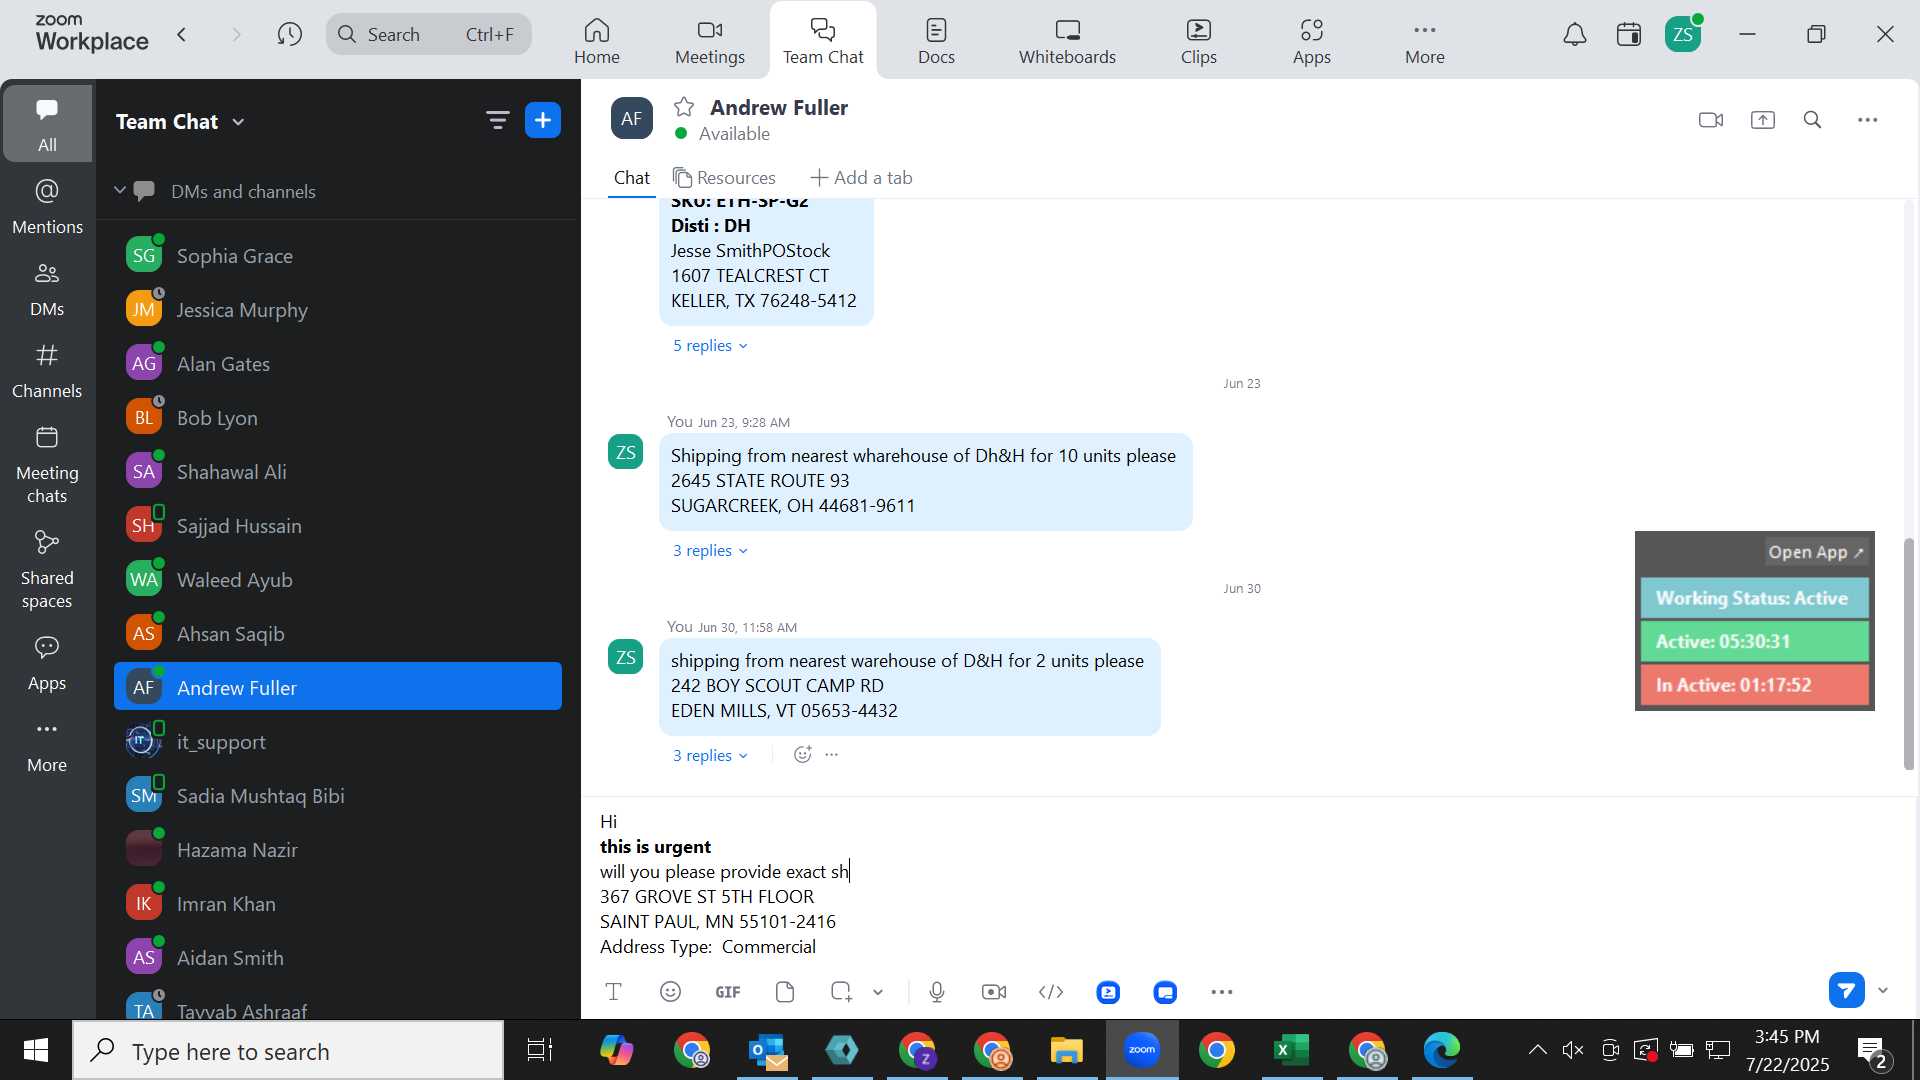1920x1080 pixels.
Task: Open File Explorer from the taskbar
Action: tap(1067, 1051)
